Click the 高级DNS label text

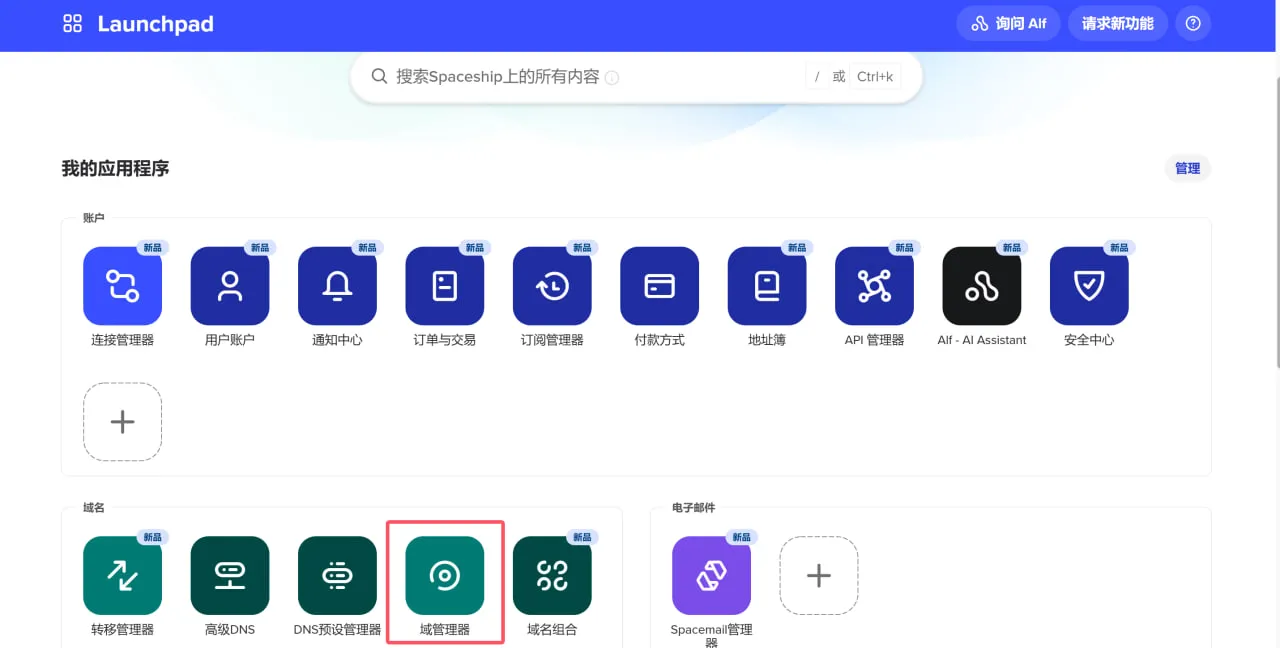tap(230, 630)
